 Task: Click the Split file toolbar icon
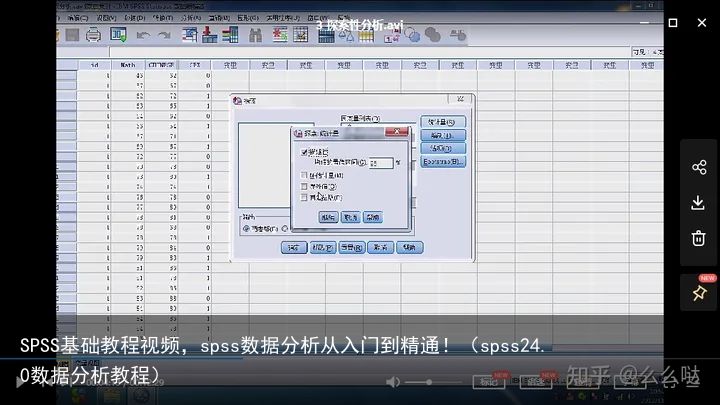point(326,36)
